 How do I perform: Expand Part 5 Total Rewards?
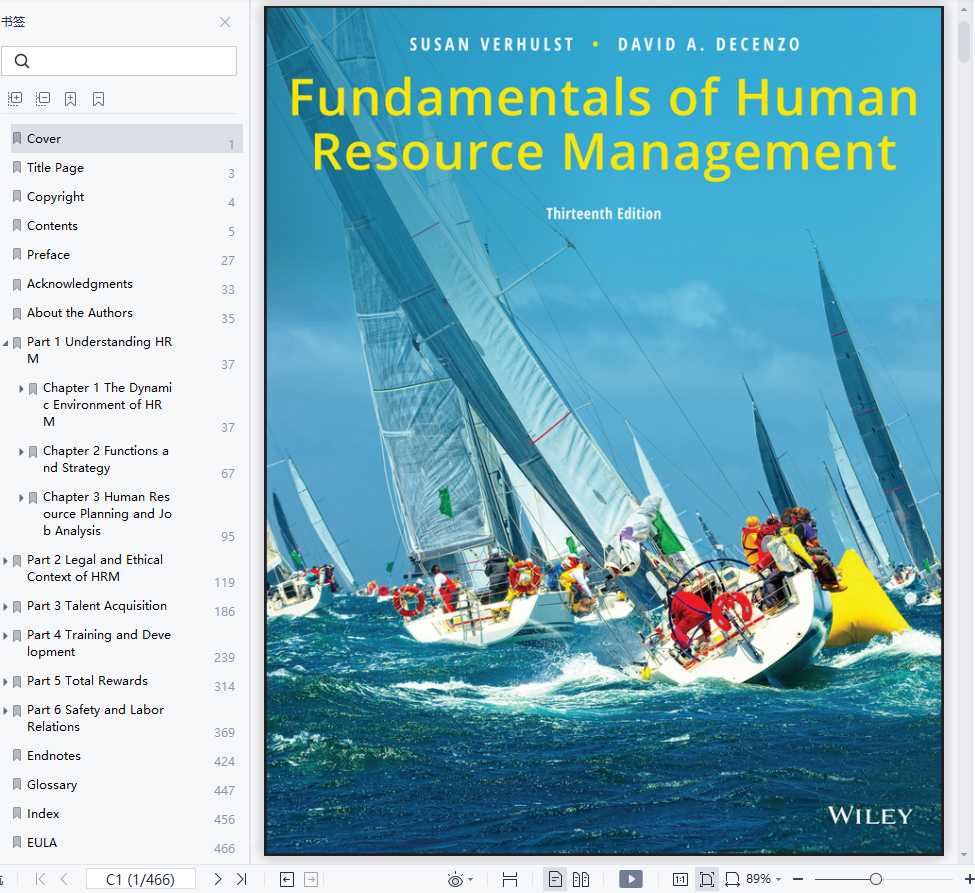pos(6,682)
